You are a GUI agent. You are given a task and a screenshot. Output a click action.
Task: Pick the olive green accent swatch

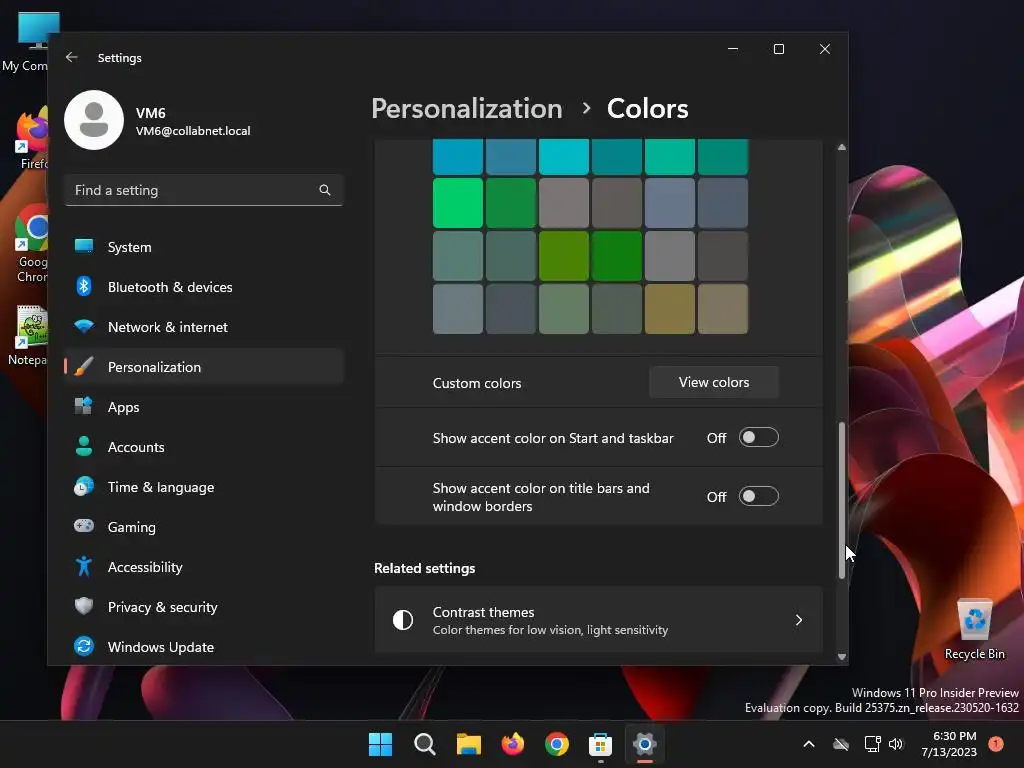tap(564, 256)
